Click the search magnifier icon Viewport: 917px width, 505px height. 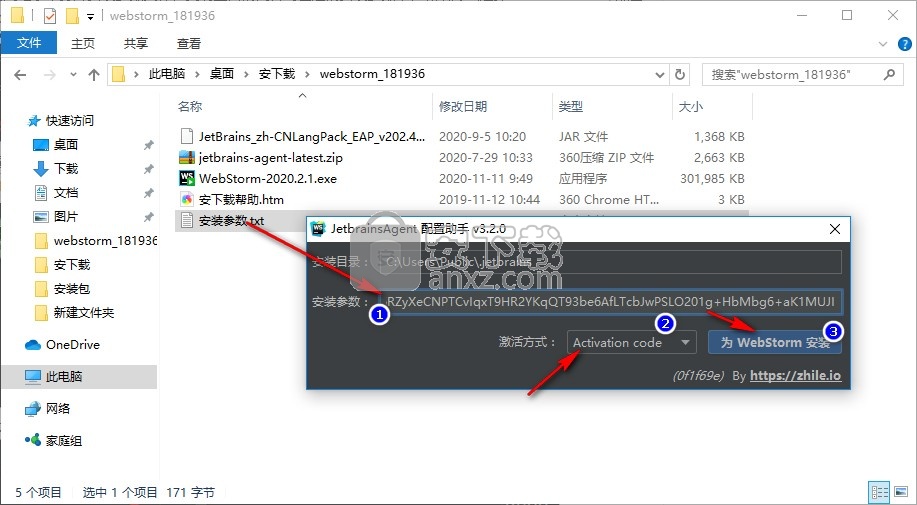[x=889, y=74]
